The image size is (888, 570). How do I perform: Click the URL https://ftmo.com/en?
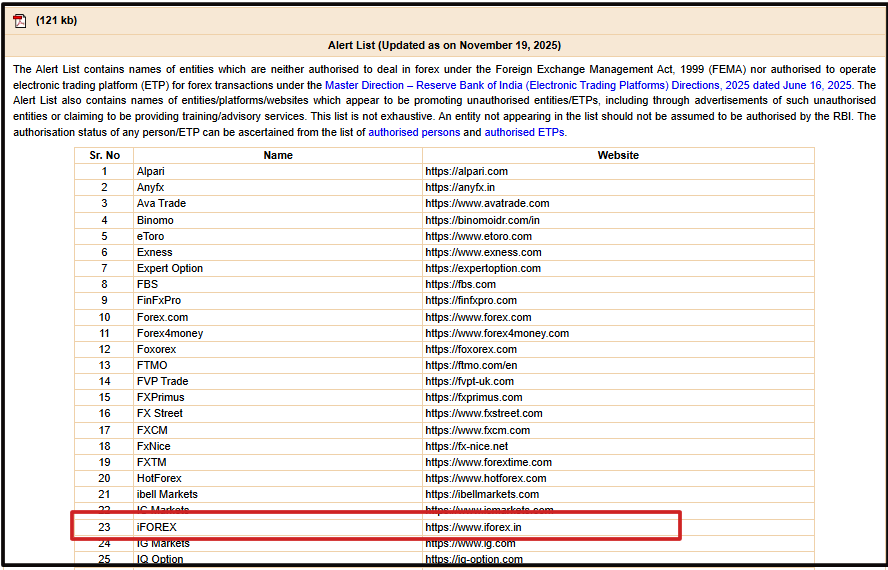click(471, 365)
